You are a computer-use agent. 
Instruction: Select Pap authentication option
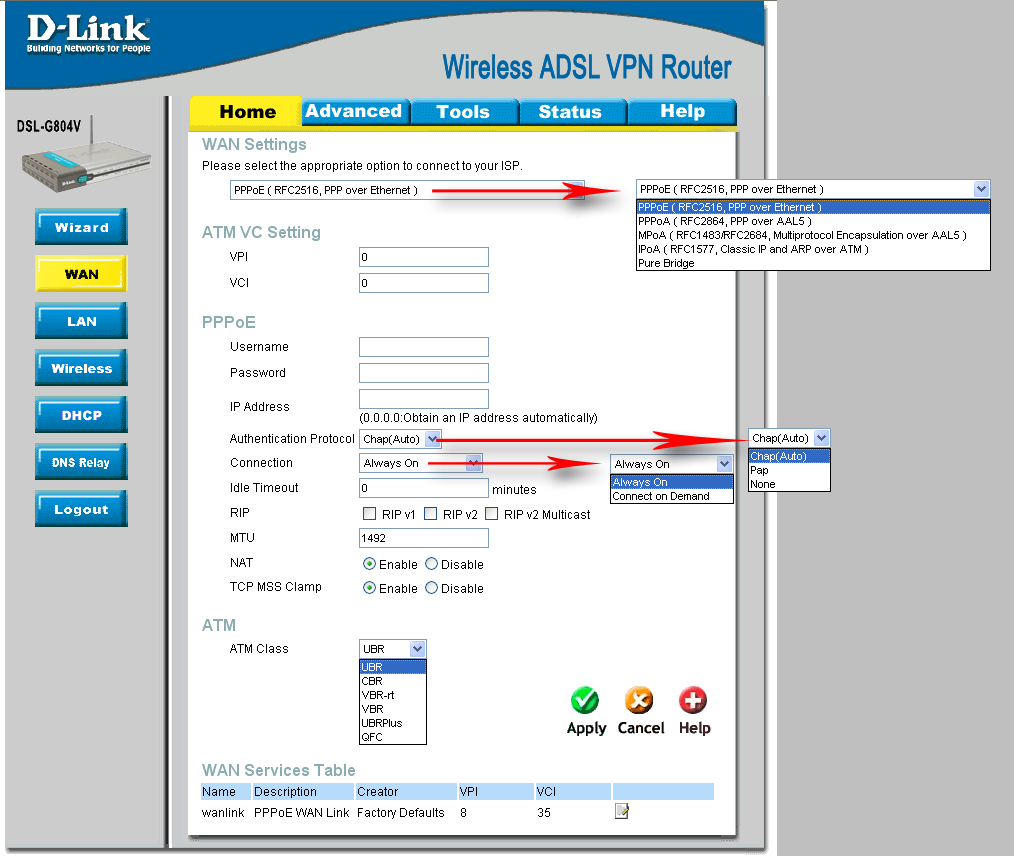click(x=789, y=470)
